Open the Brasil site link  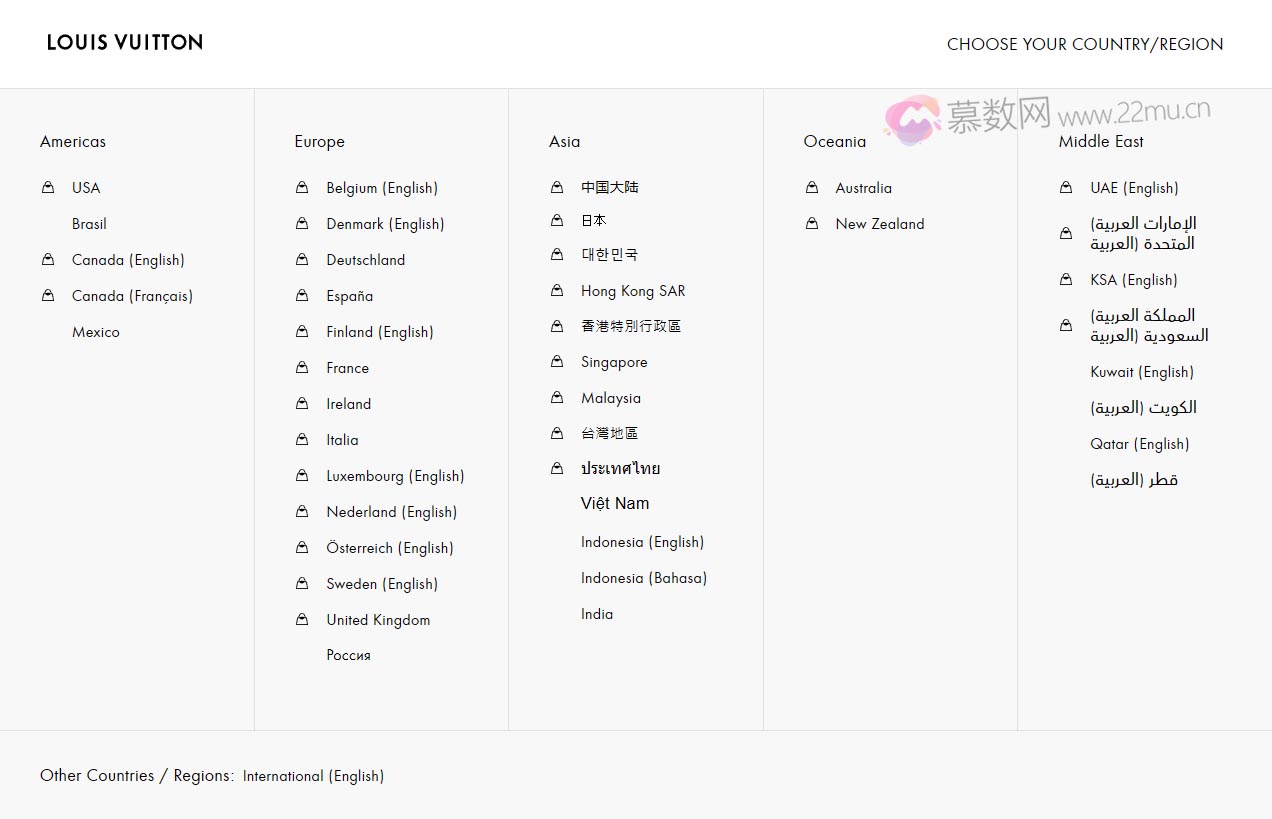coord(89,224)
